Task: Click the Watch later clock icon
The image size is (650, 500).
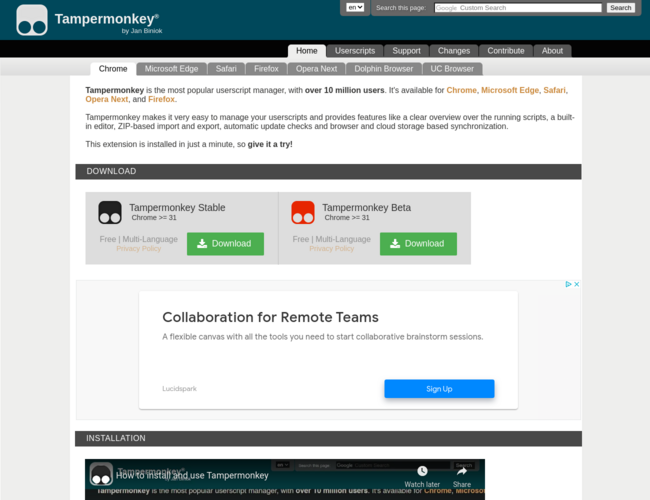Action: [422, 471]
